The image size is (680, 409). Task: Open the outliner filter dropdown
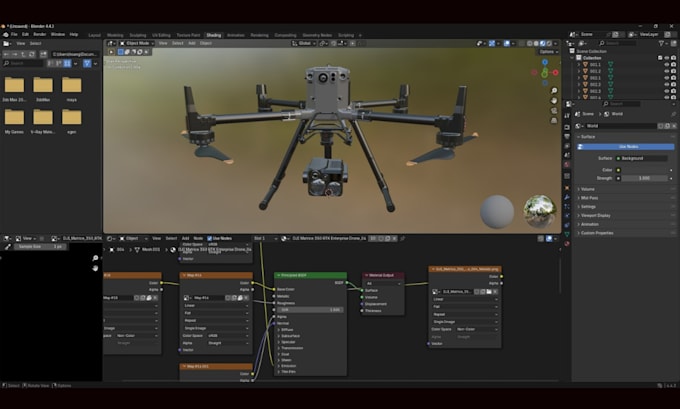(663, 43)
